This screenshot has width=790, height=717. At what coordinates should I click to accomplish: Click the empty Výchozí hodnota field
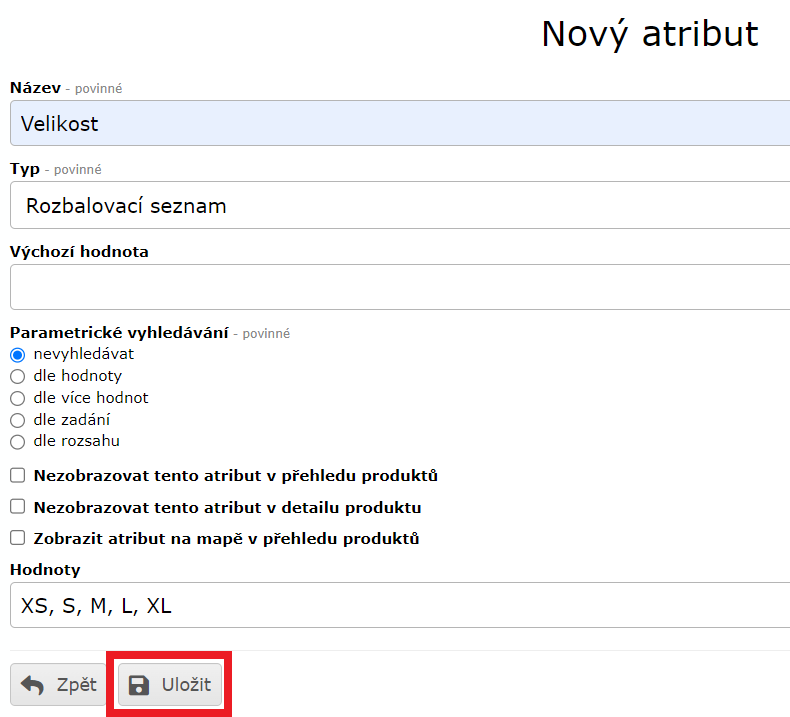(x=400, y=288)
